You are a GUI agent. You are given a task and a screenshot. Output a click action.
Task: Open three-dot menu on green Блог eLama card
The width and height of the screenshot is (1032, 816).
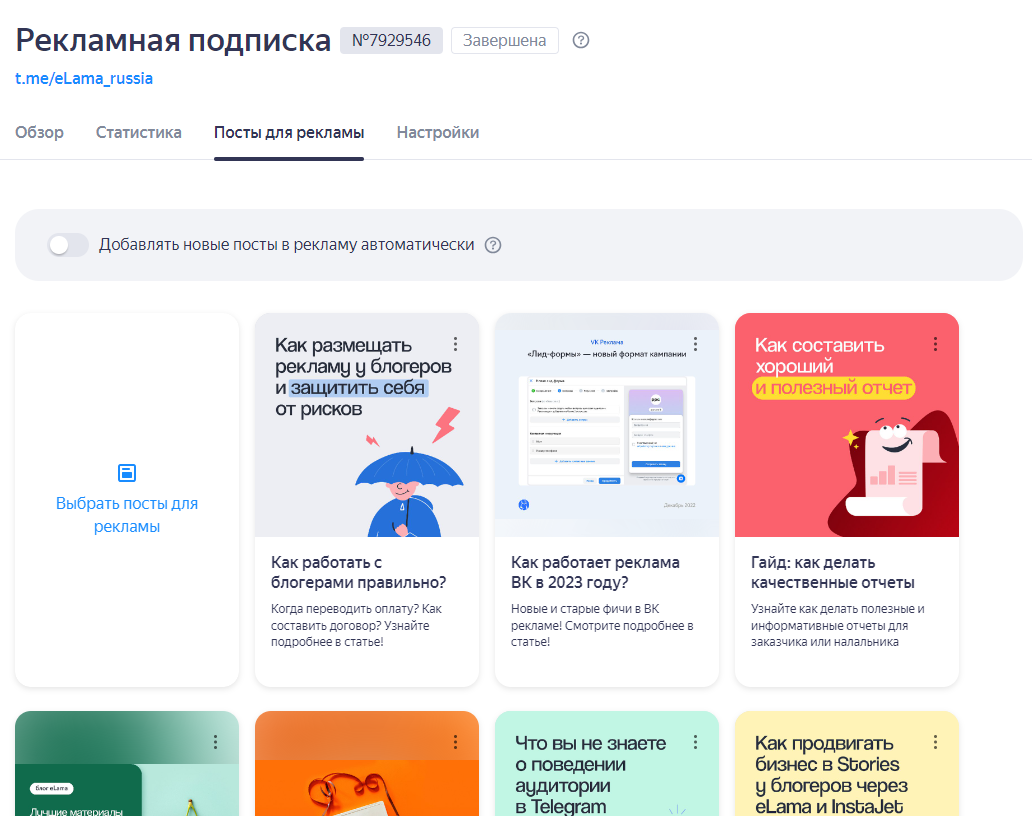click(215, 742)
